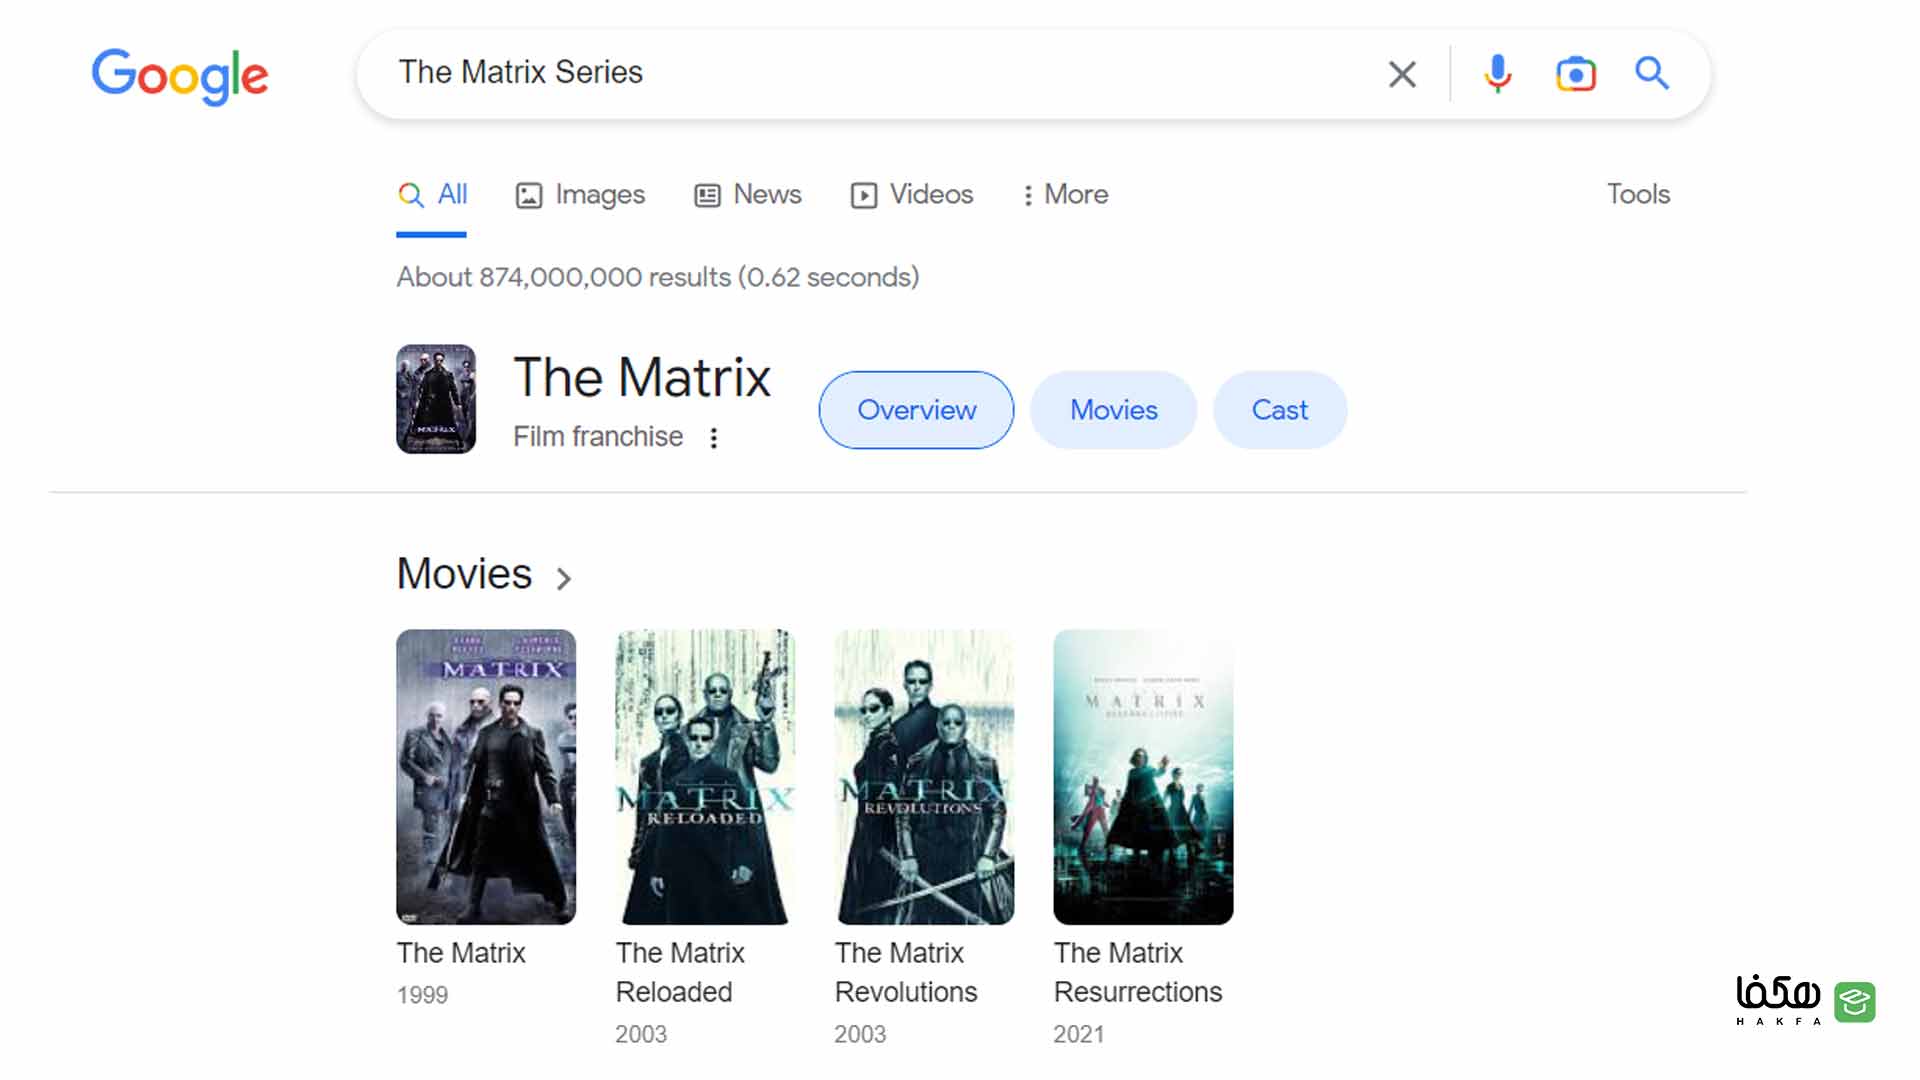The width and height of the screenshot is (1920, 1080).
Task: Click inside the search field text
Action: click(x=521, y=72)
